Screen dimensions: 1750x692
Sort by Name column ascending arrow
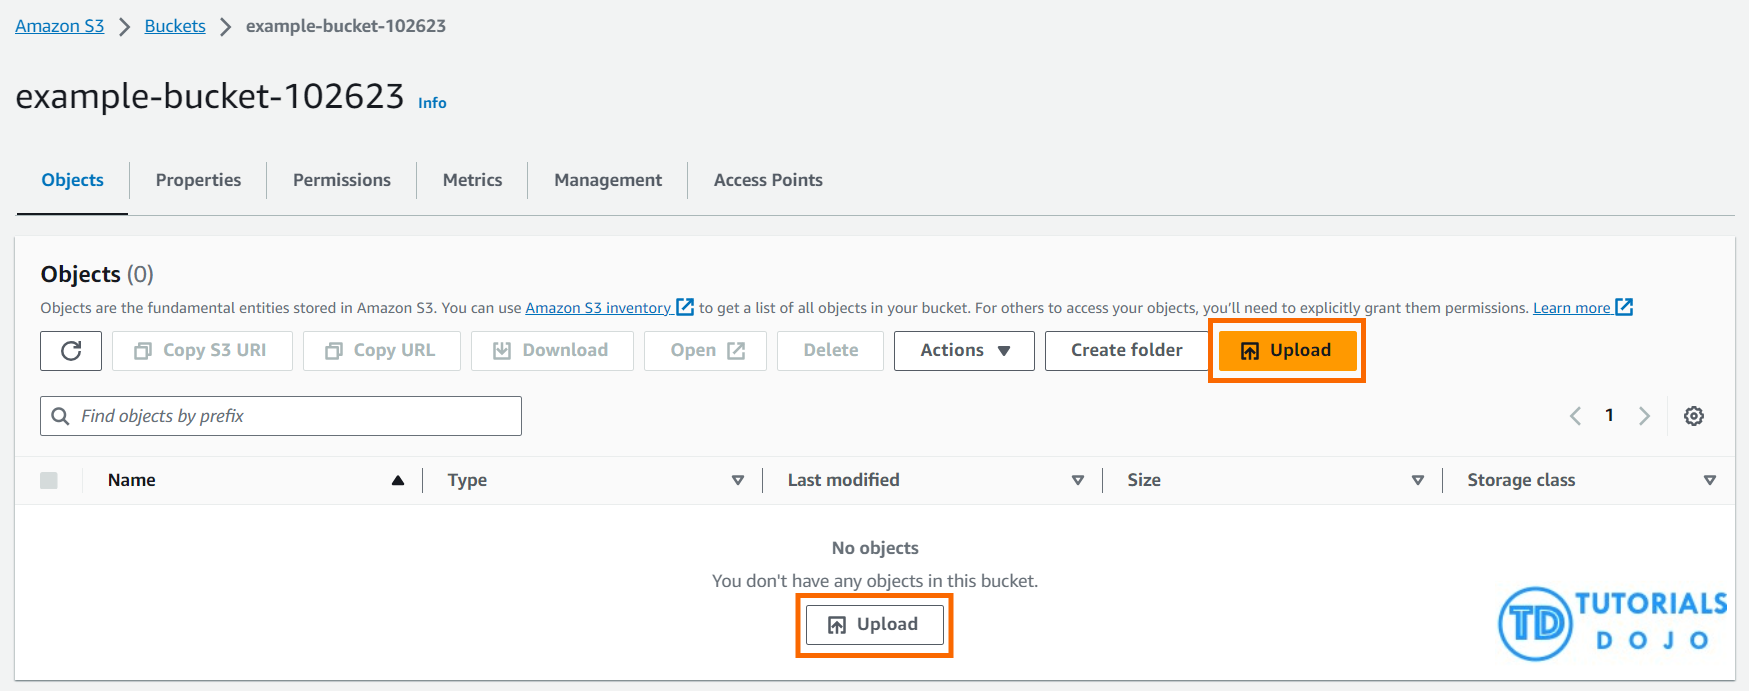398,481
